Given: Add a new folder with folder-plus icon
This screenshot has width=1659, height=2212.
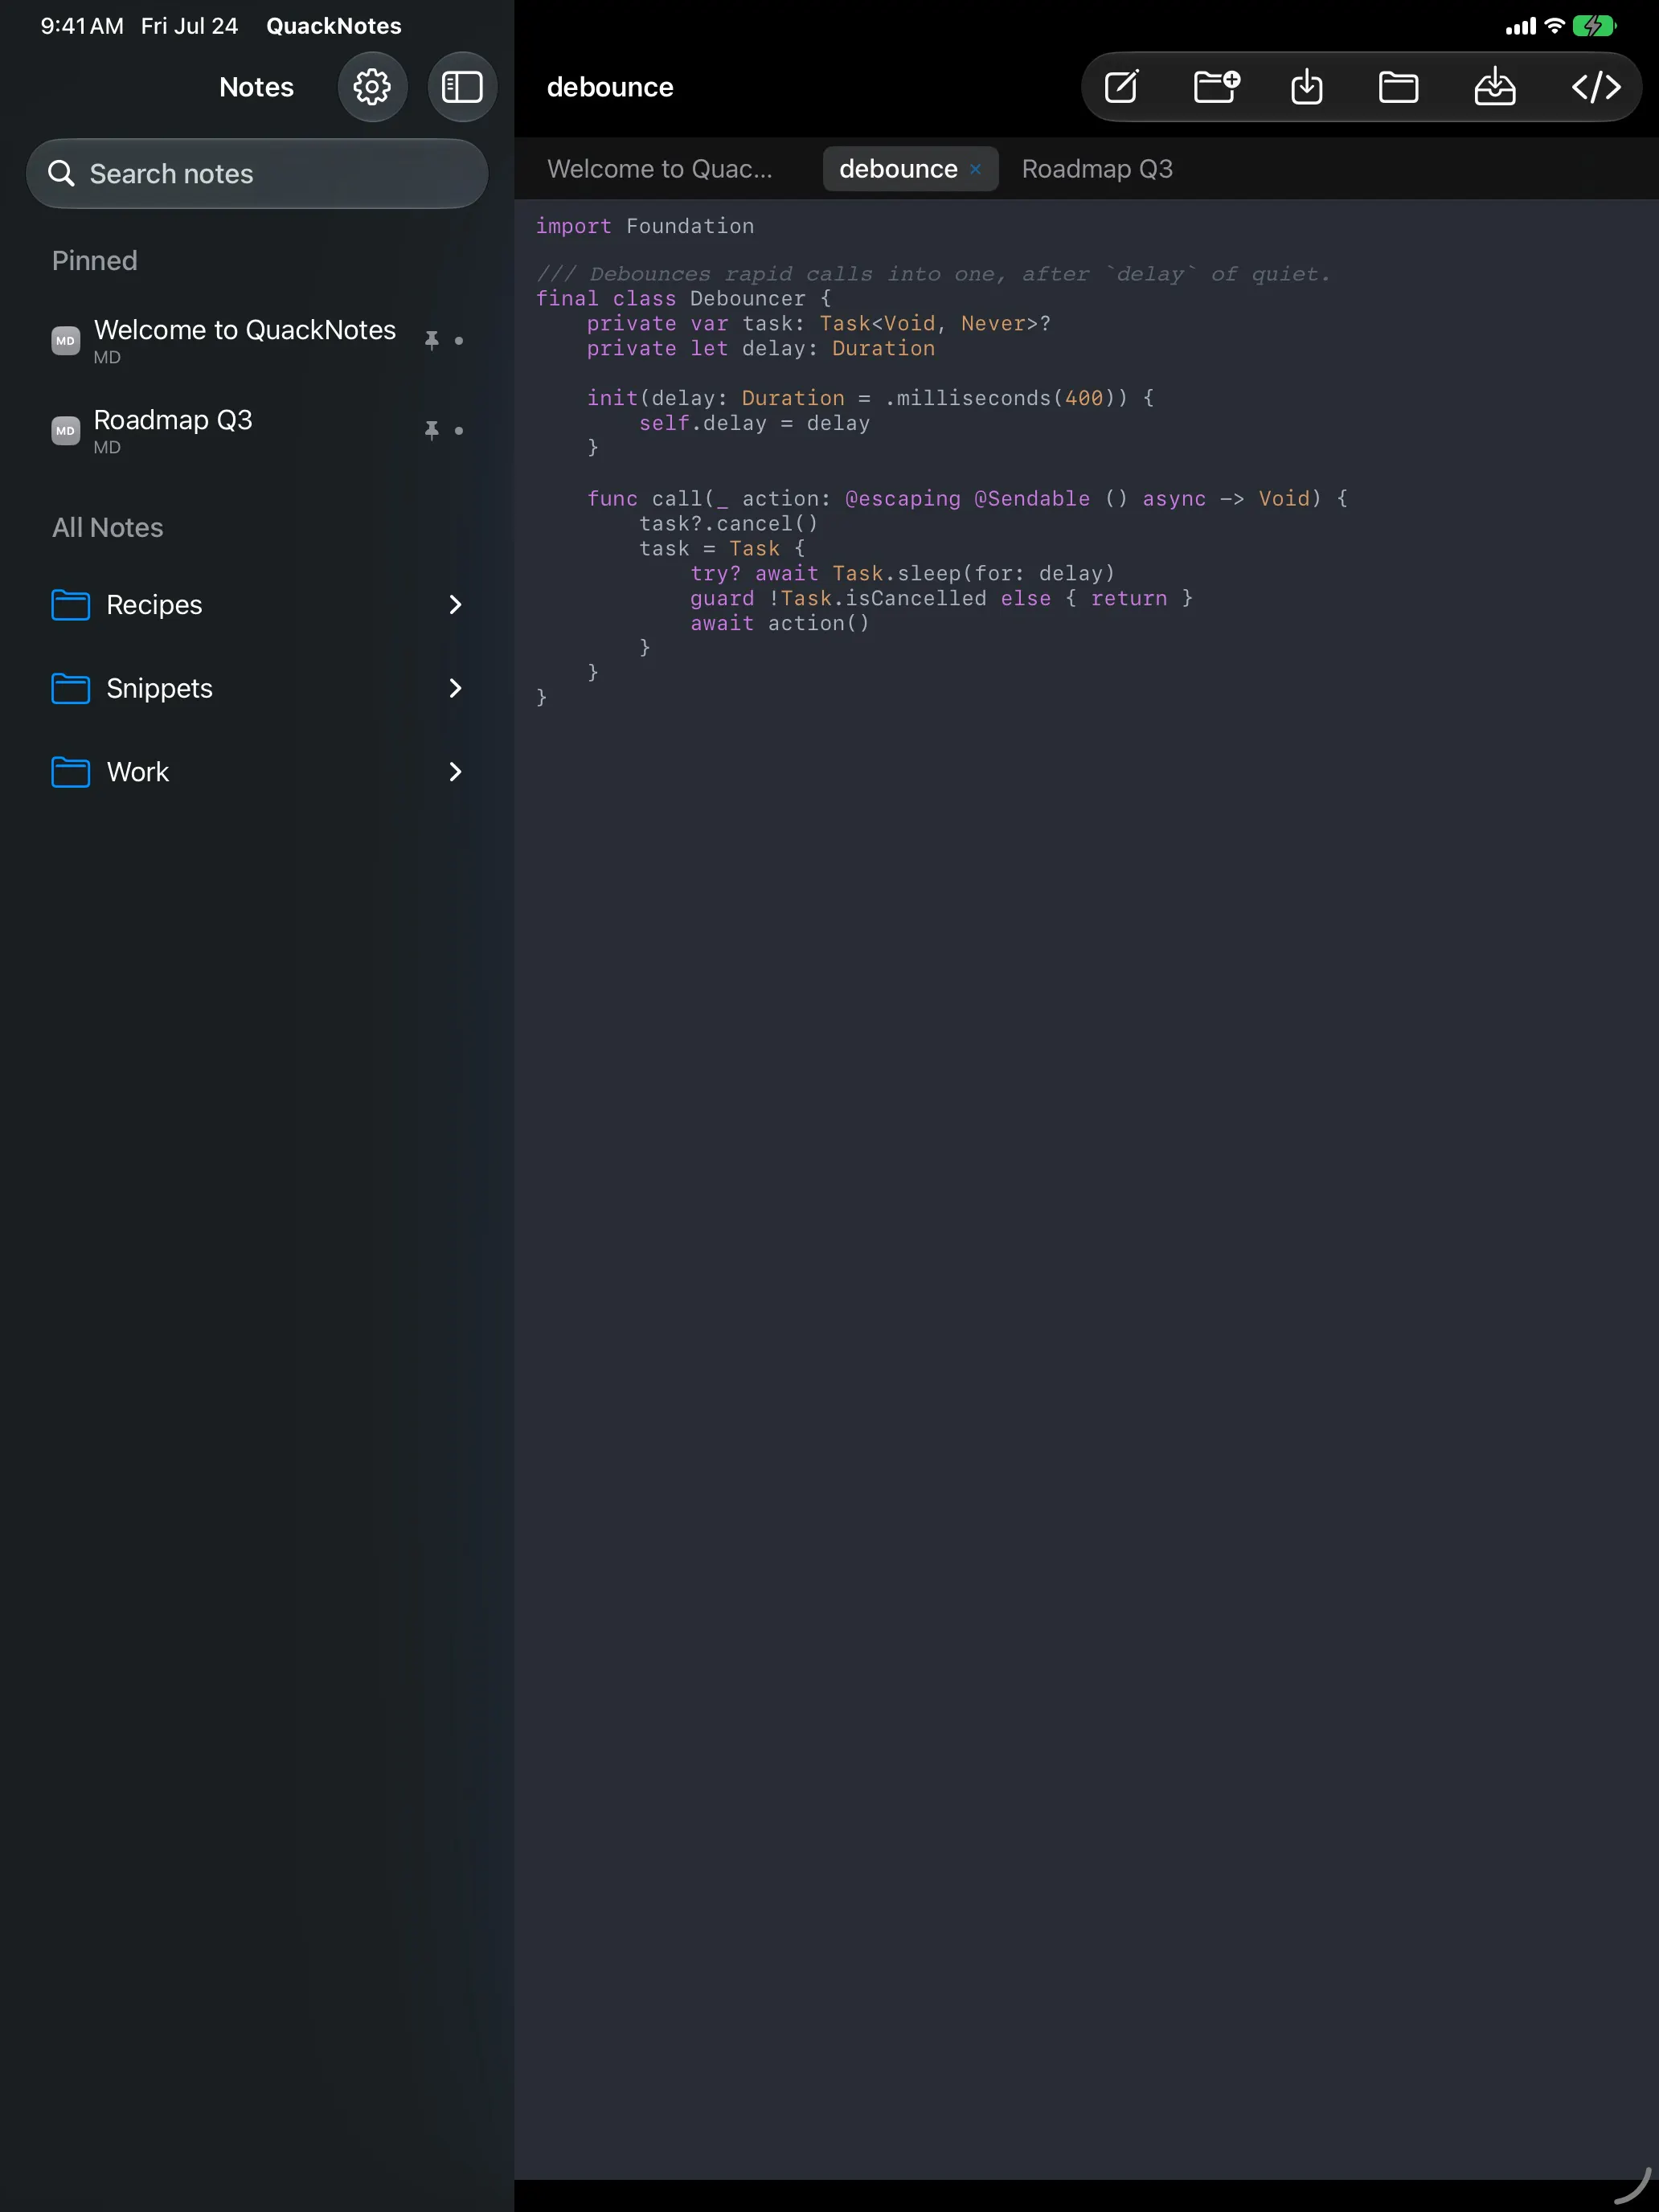Looking at the screenshot, I should [x=1216, y=87].
